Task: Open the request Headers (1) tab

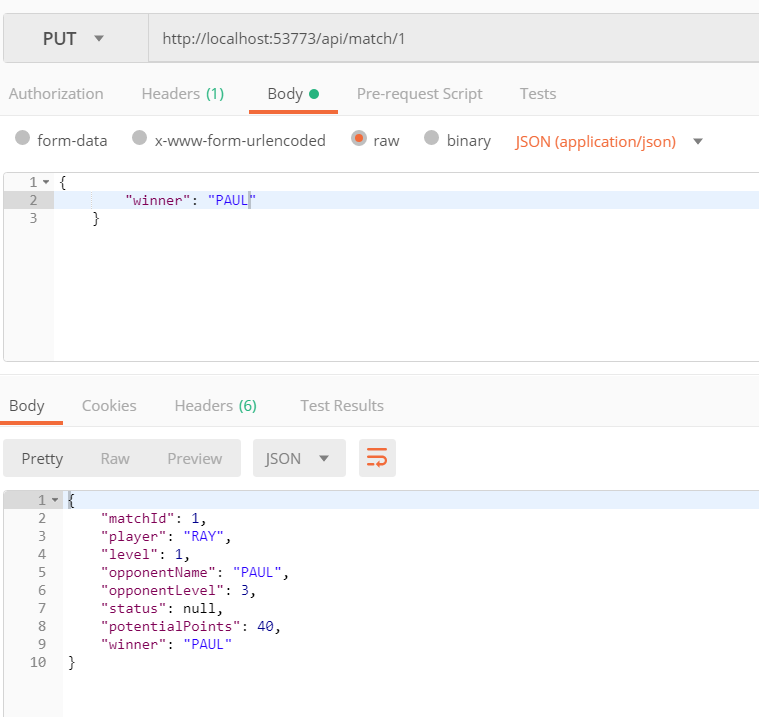Action: pos(182,93)
